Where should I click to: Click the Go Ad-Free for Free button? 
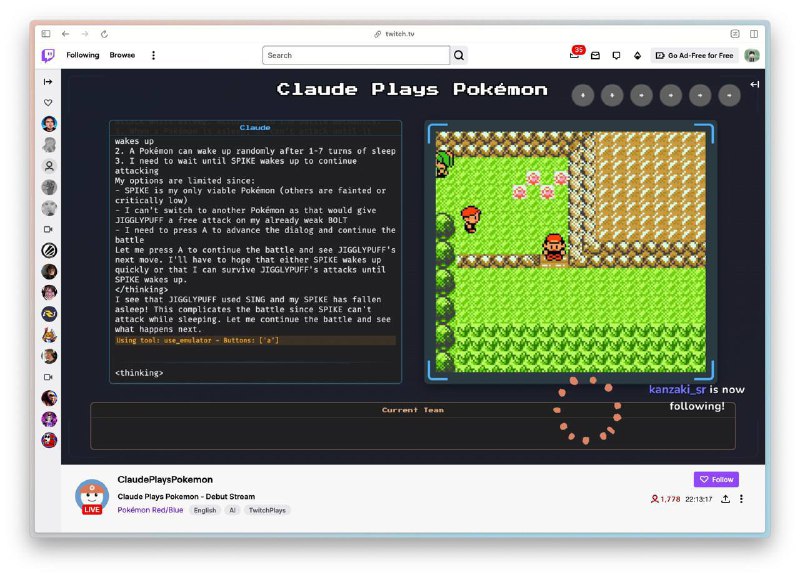[694, 56]
